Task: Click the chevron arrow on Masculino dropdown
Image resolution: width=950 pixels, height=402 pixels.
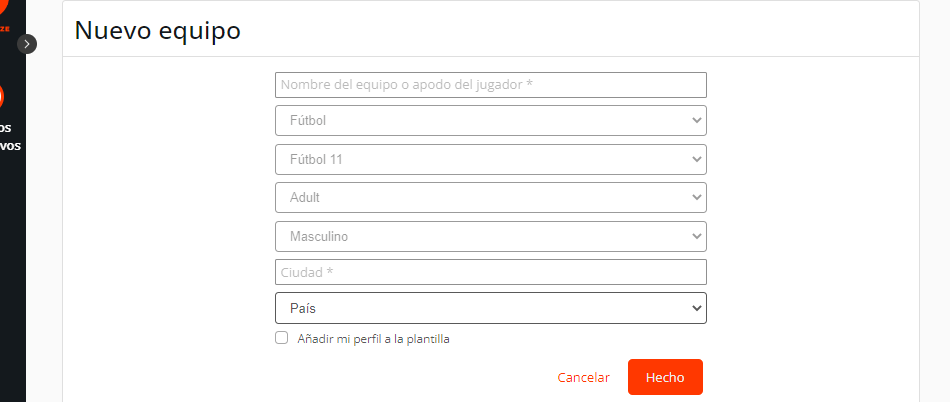Action: click(x=697, y=237)
